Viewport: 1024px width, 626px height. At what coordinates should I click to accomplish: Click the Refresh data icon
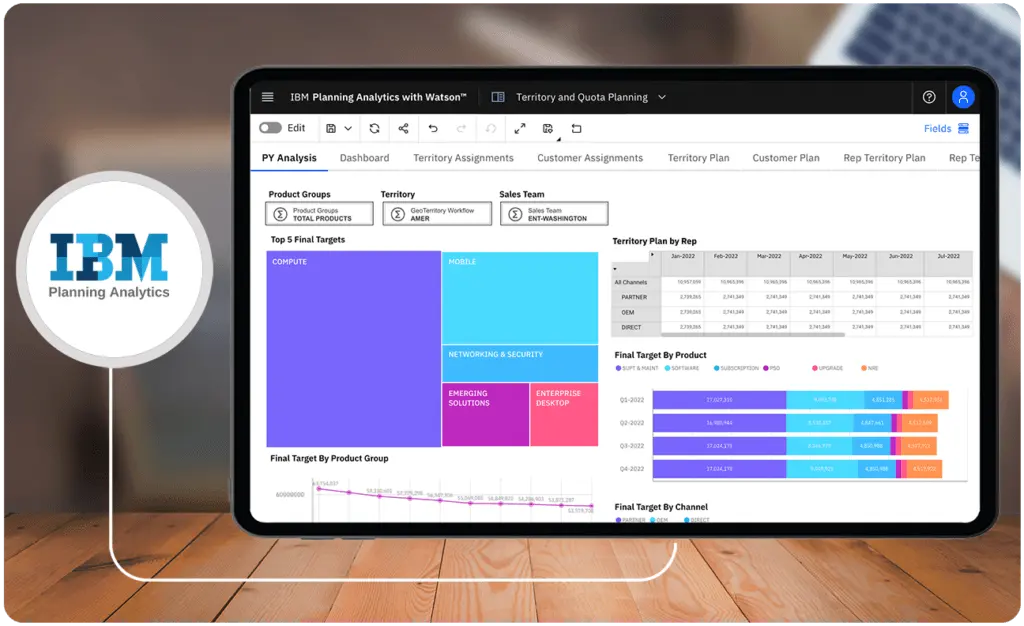(374, 129)
